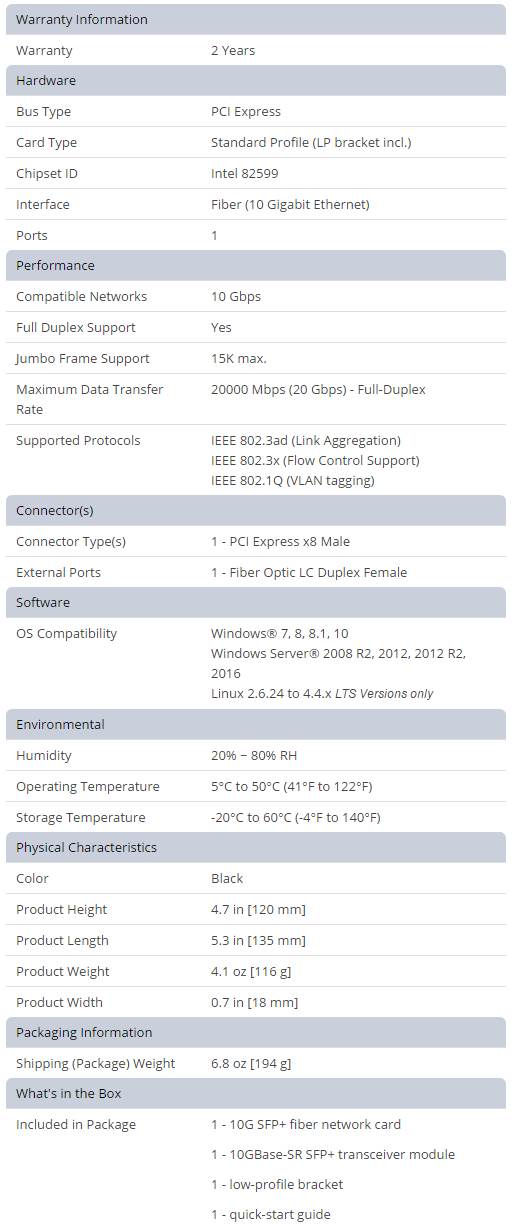Click the What's in the Box header
The width and height of the screenshot is (513, 1226).
pyautogui.click(x=256, y=1093)
